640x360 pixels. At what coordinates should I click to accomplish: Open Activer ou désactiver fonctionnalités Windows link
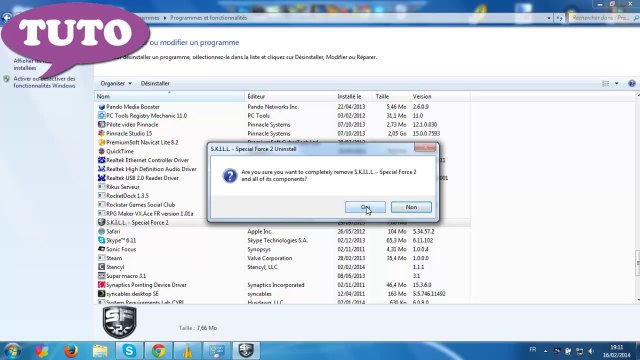[44, 82]
